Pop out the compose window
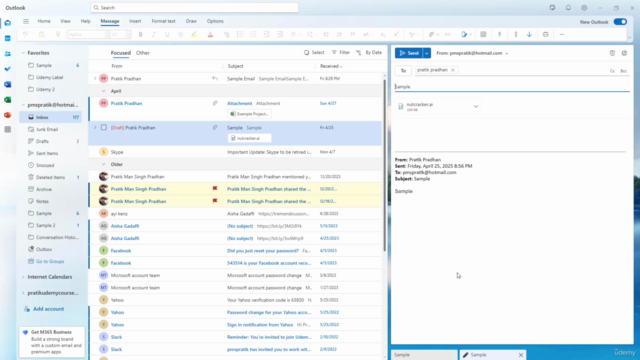 (624, 53)
